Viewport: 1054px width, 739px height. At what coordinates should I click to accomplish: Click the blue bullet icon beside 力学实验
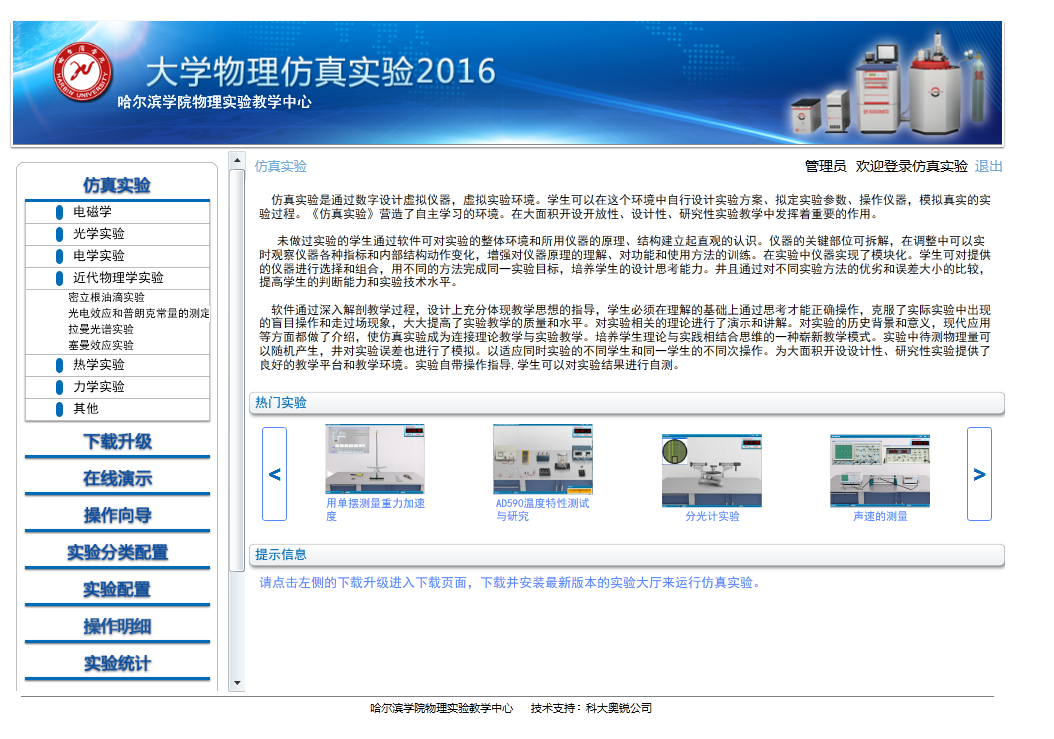60,388
